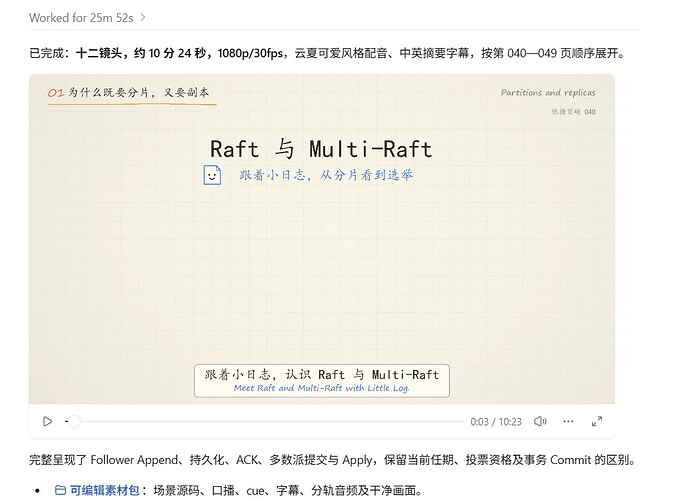Viewport: 683px width, 500px height.
Task: Click the "Raft 与 Multi-Raft" title in video
Action: [321, 149]
